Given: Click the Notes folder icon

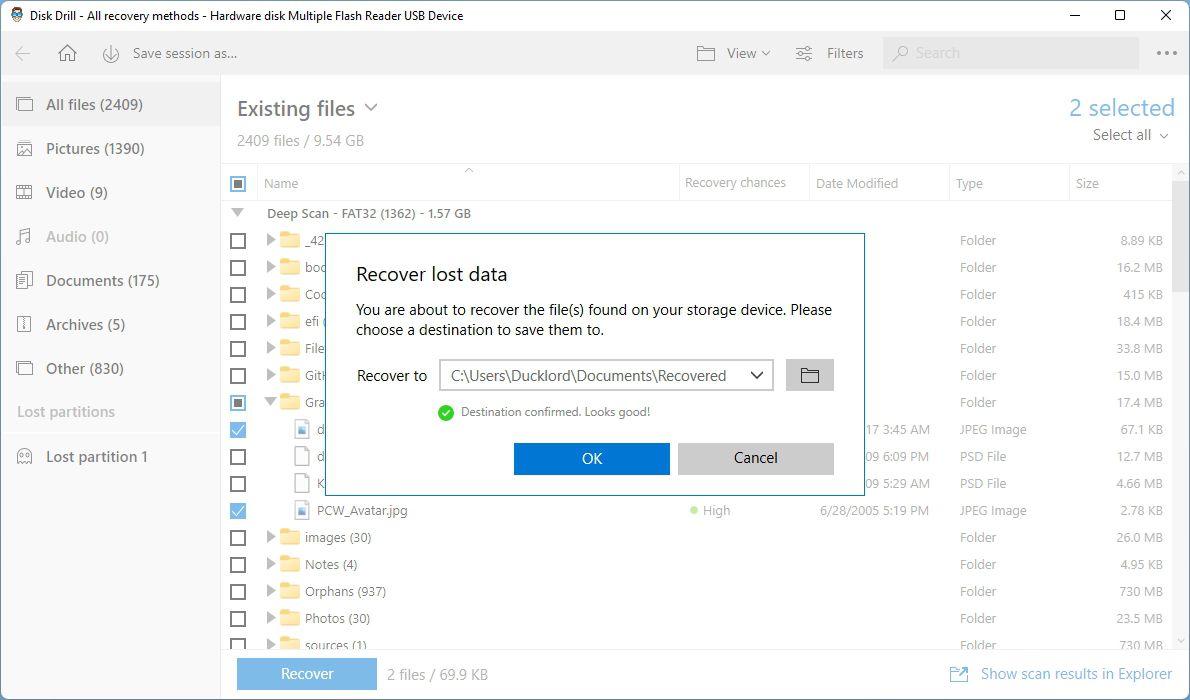Looking at the screenshot, I should pos(290,564).
